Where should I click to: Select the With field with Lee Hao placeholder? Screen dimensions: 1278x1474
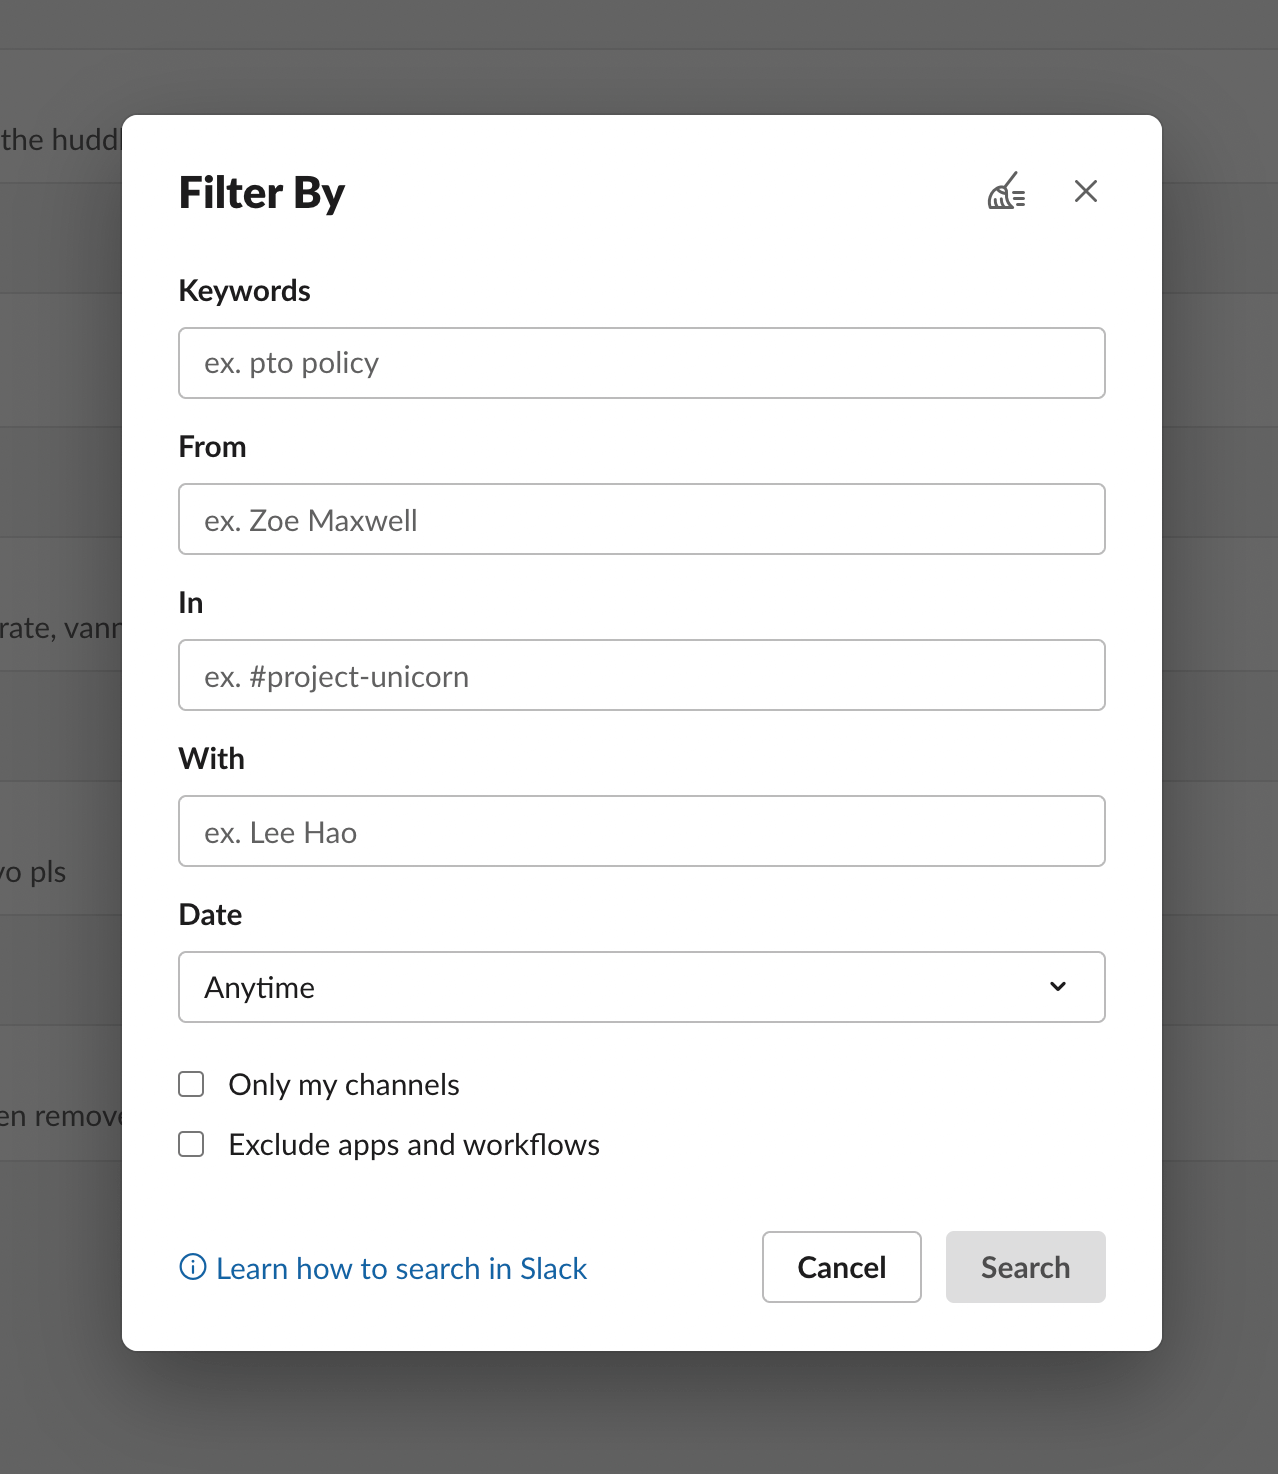641,831
